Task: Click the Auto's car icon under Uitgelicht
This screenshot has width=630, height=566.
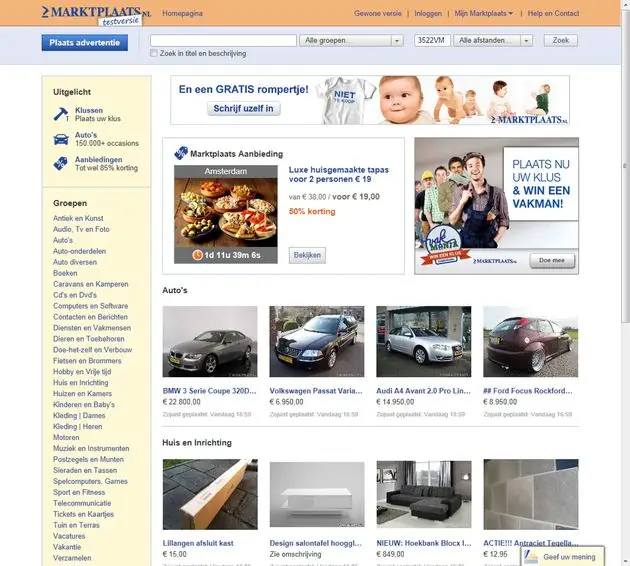Action: point(61,139)
